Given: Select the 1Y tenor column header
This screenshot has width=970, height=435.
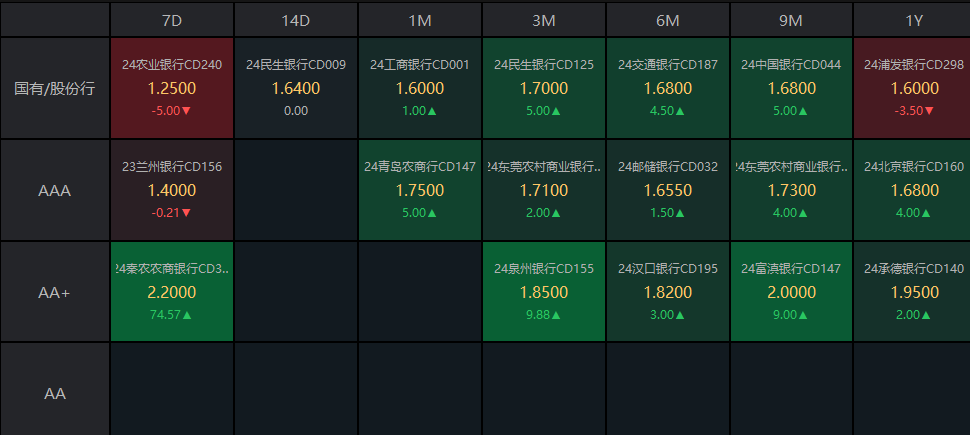Looking at the screenshot, I should [x=912, y=20].
